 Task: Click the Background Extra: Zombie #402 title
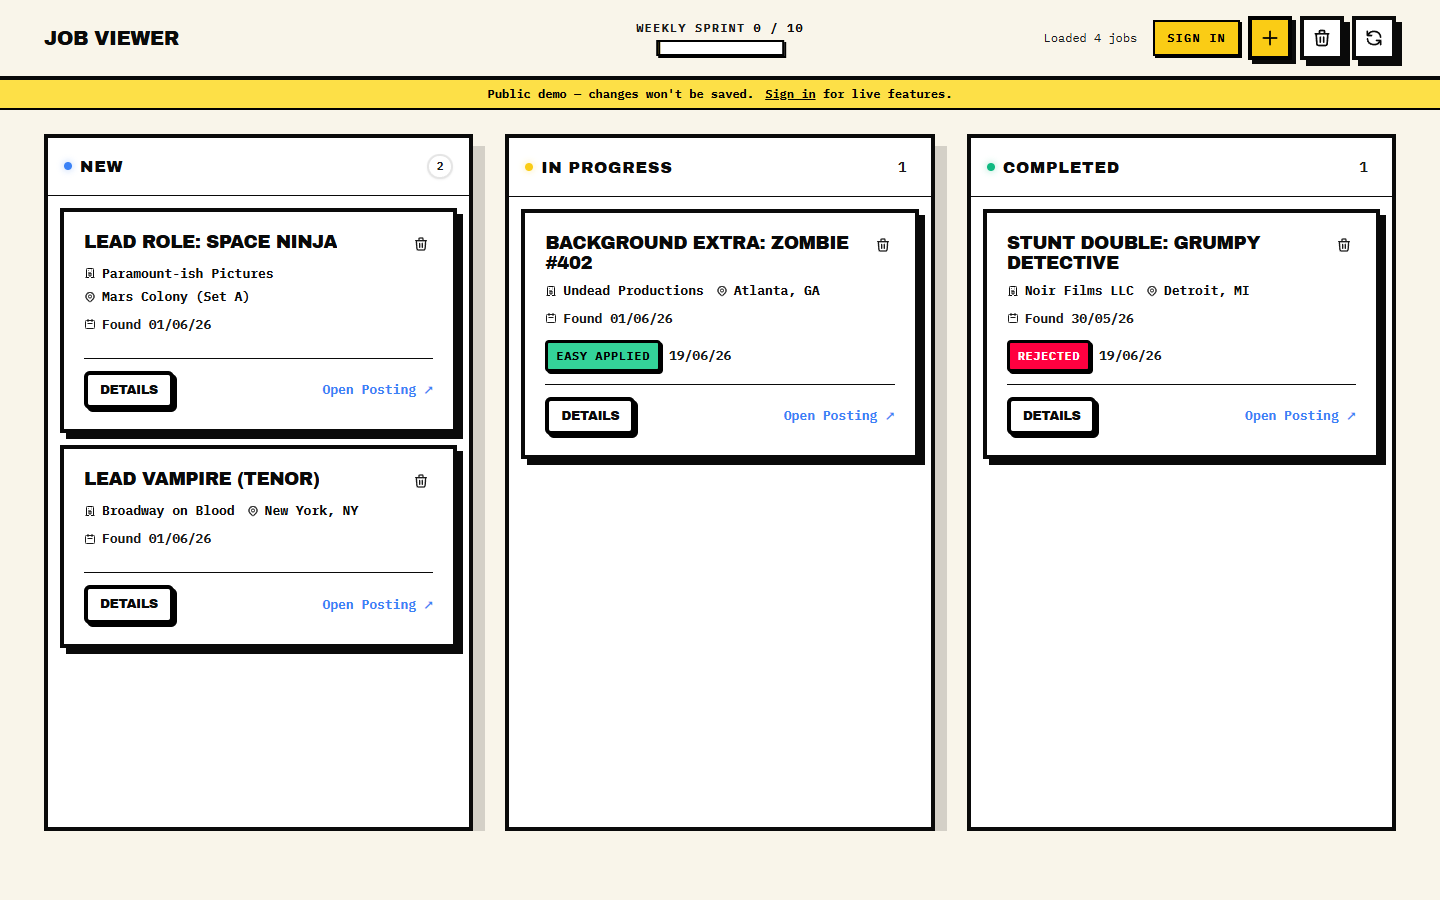pyautogui.click(x=697, y=253)
